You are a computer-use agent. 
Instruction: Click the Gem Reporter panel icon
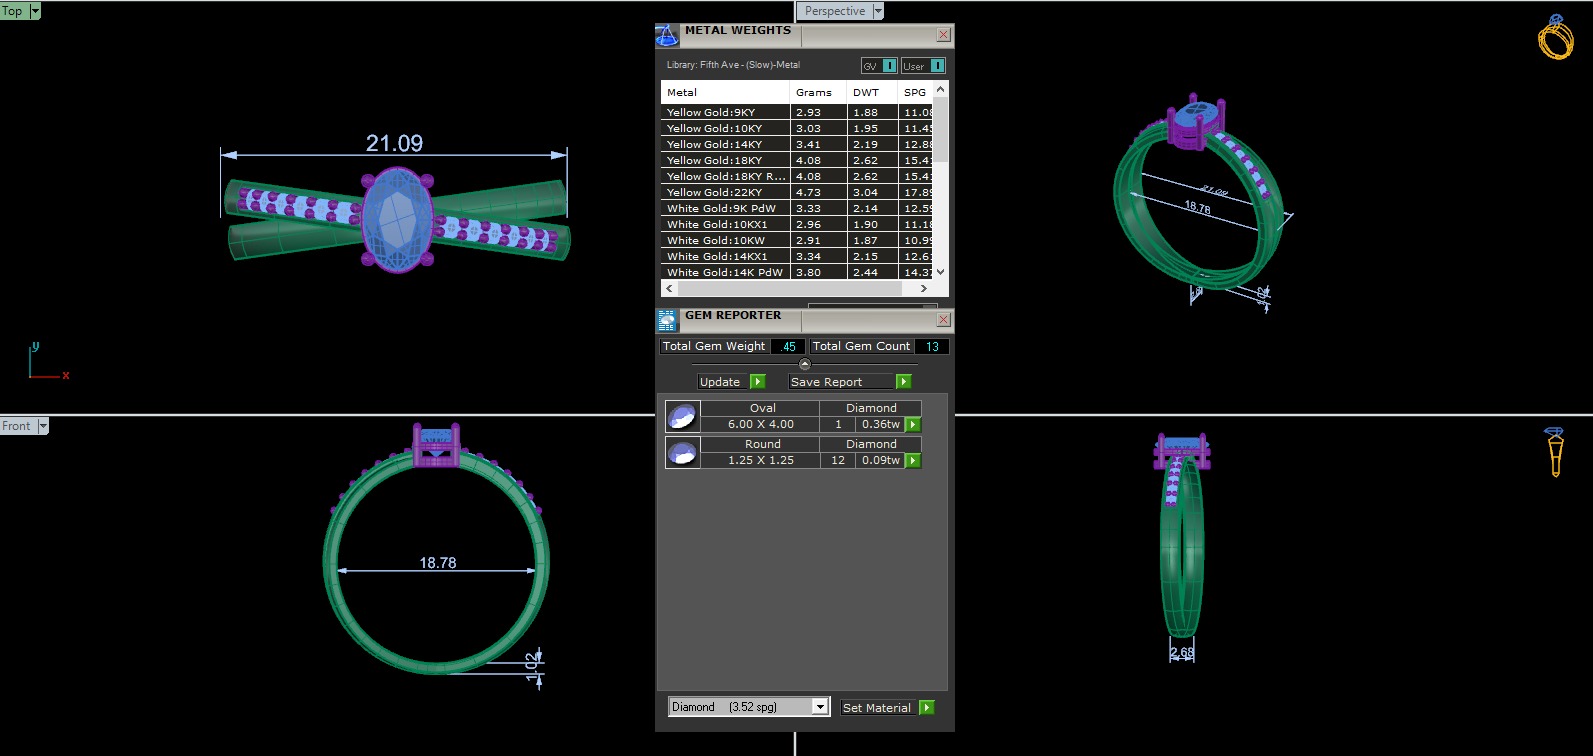tap(667, 321)
